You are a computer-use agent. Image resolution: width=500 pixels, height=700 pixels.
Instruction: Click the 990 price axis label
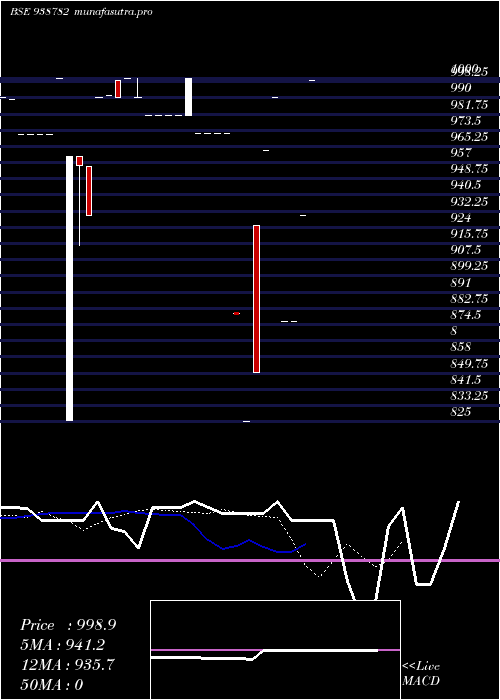point(461,88)
